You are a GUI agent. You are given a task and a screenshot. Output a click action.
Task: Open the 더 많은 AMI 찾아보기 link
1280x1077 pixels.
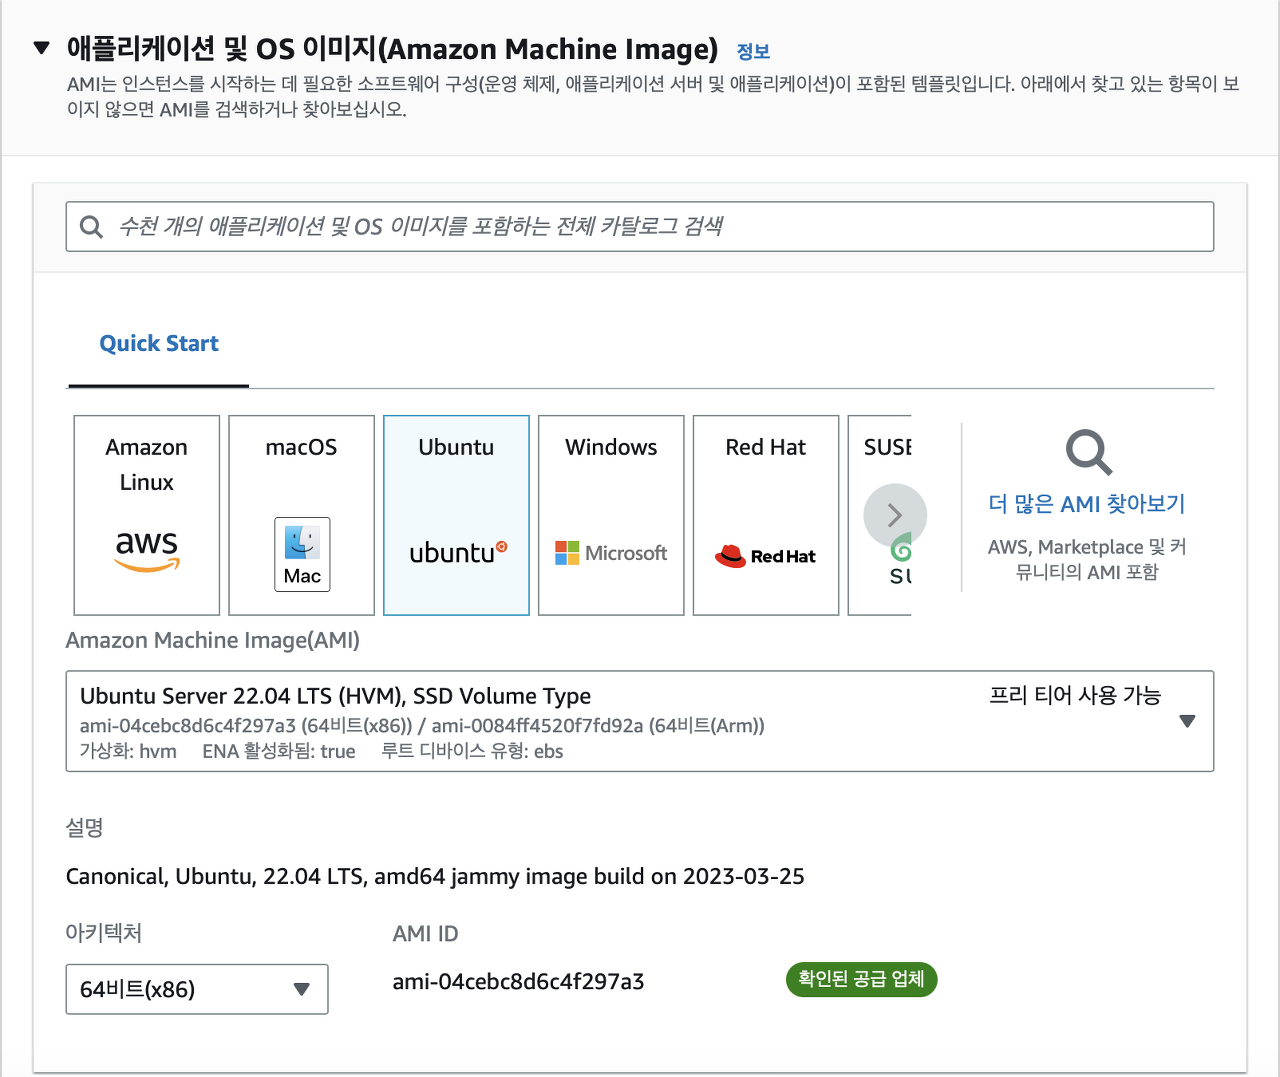click(x=1087, y=504)
